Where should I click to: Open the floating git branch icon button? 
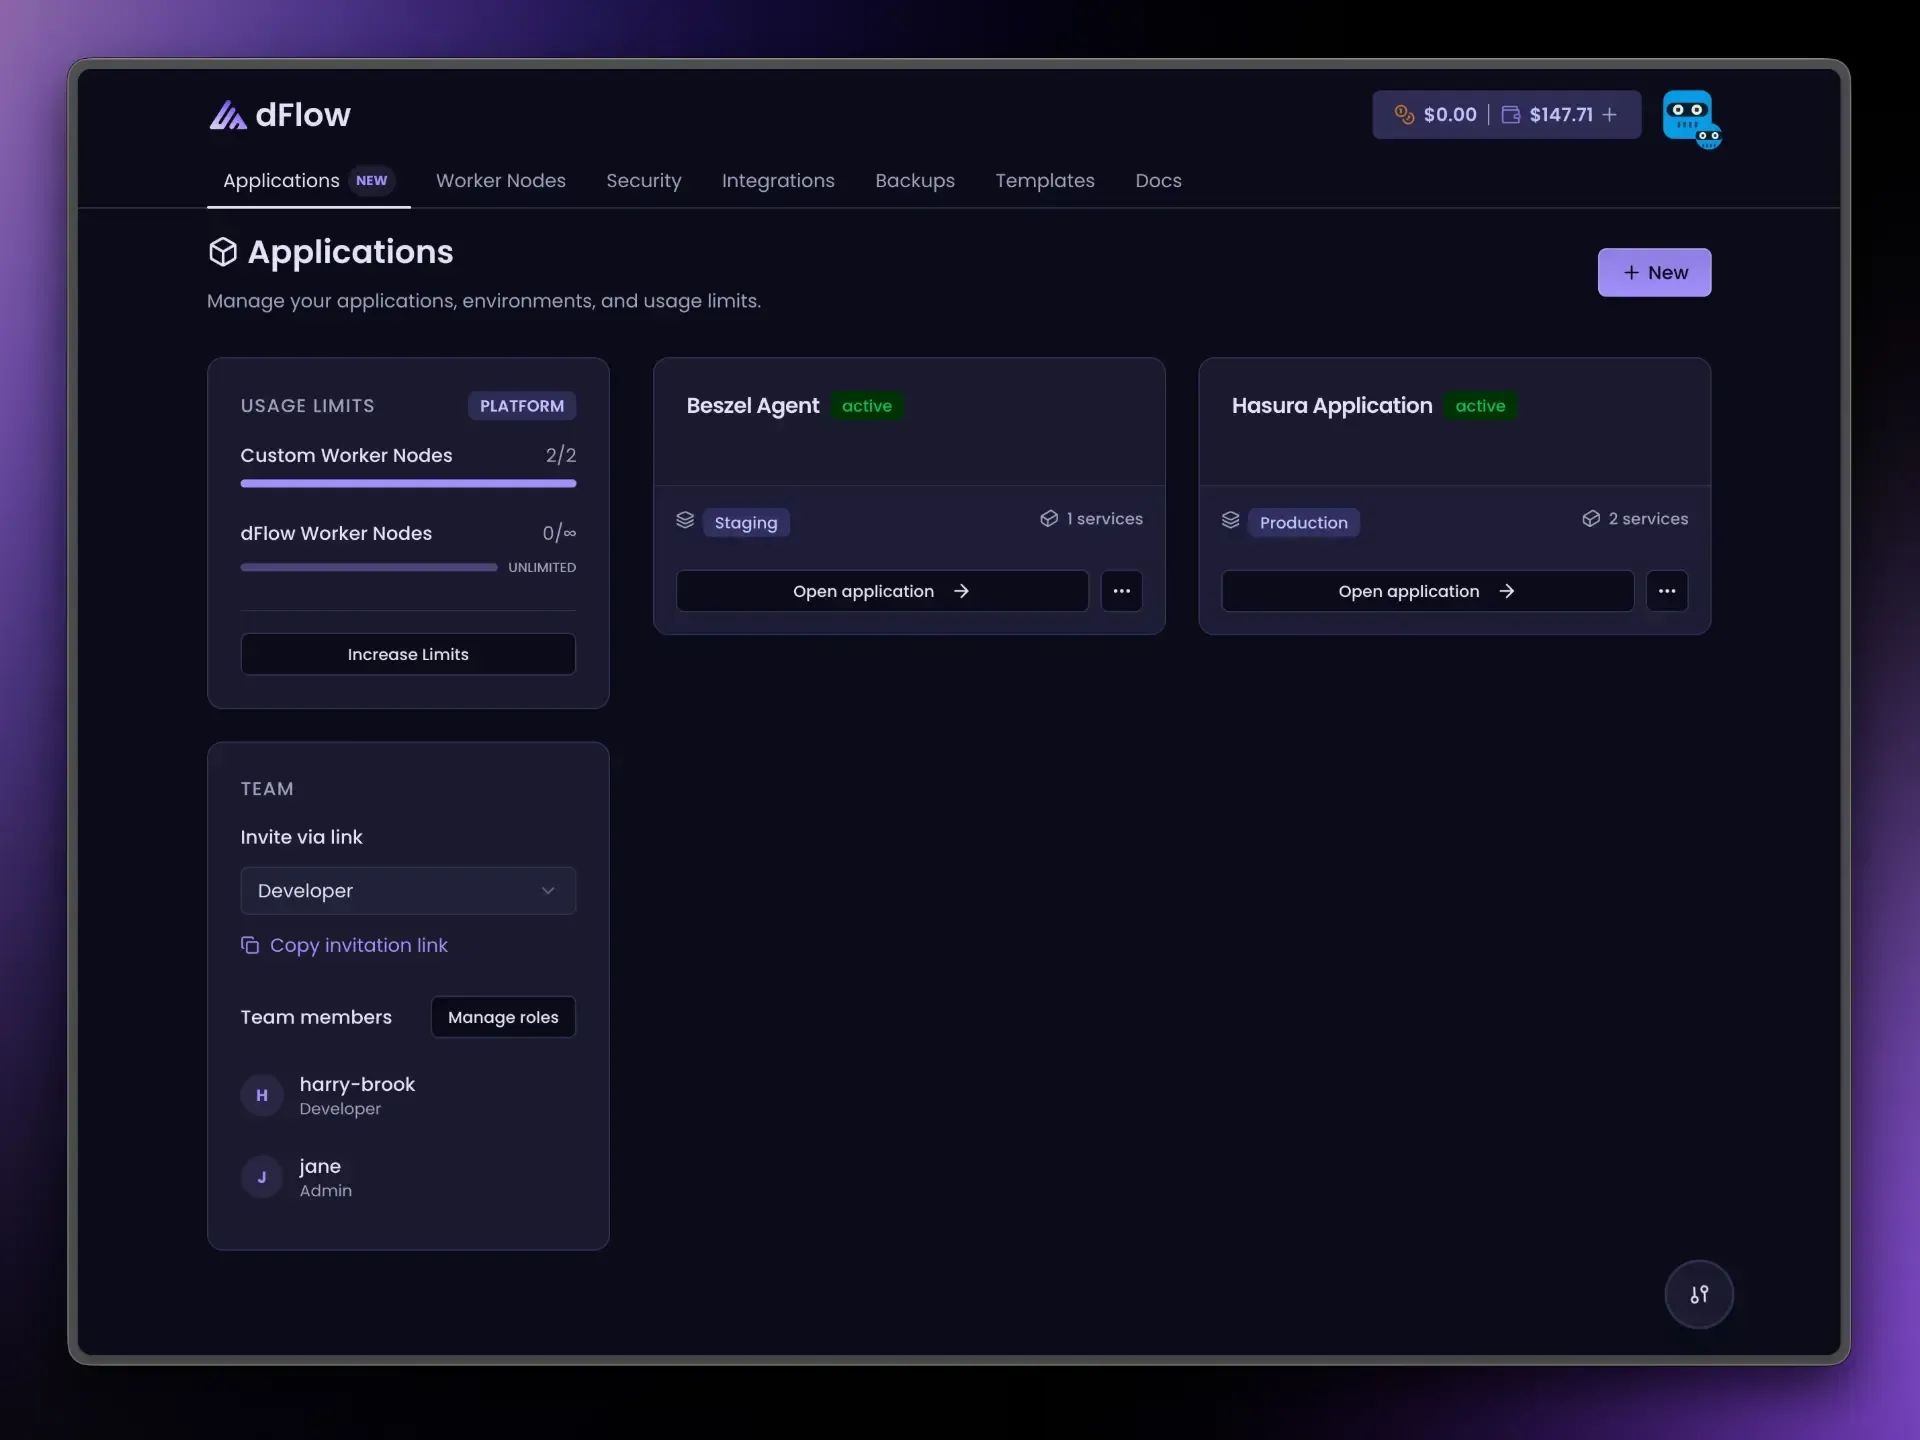click(1698, 1294)
